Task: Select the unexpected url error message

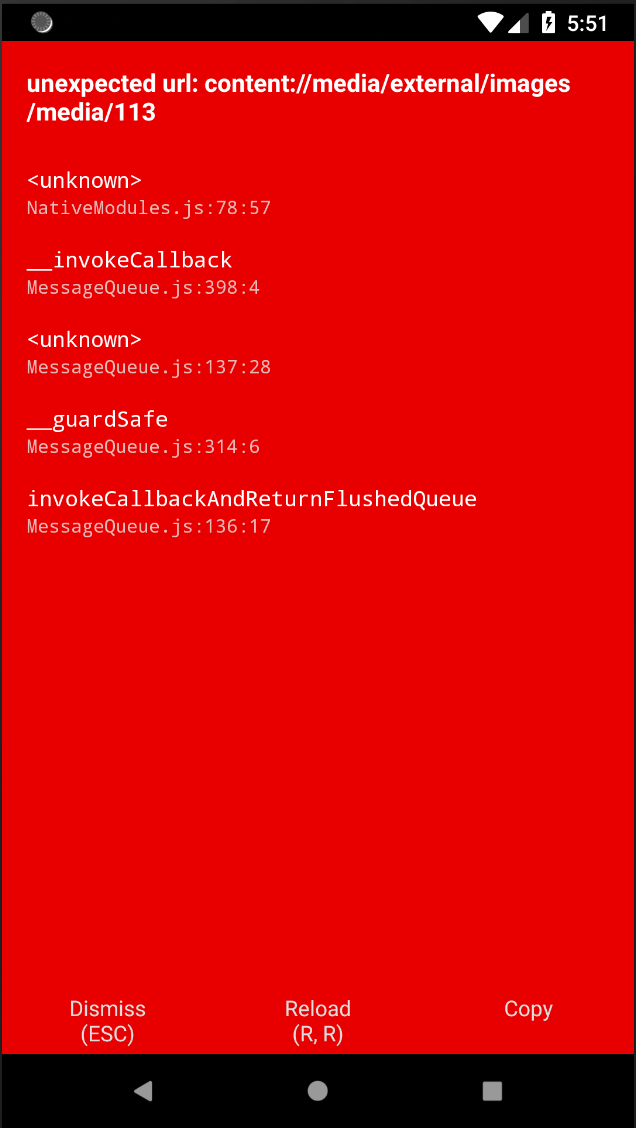Action: [299, 97]
